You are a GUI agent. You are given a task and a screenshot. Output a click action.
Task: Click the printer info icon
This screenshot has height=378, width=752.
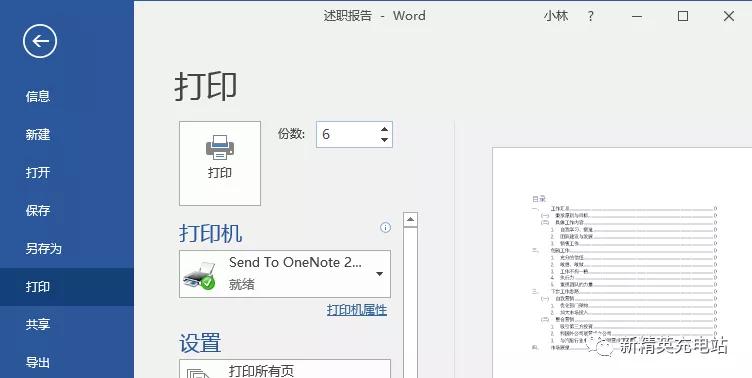[x=385, y=227]
